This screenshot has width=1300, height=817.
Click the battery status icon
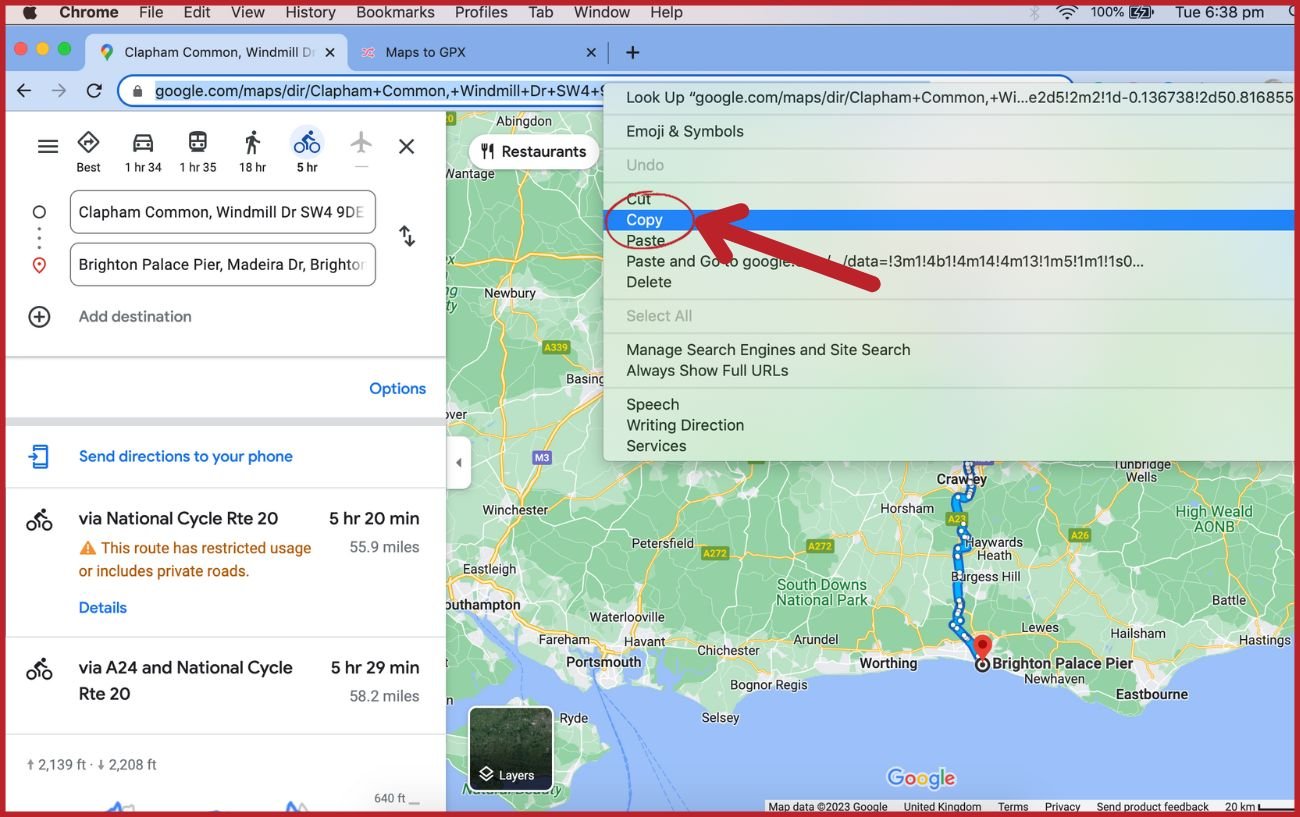pos(1141,12)
